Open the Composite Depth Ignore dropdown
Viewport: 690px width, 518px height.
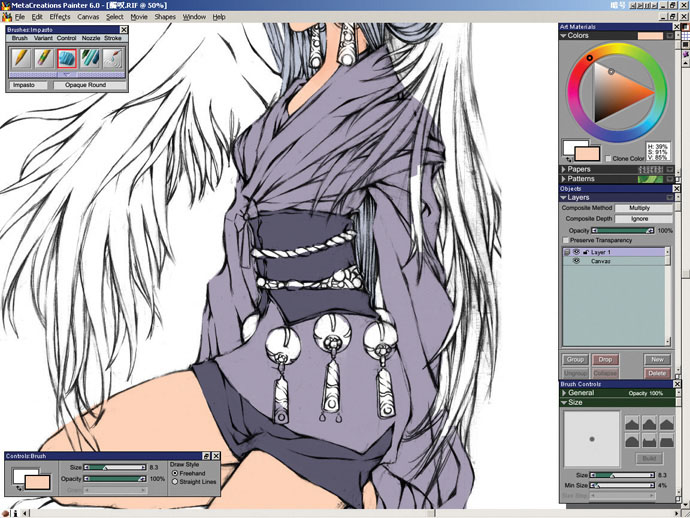pyautogui.click(x=643, y=219)
